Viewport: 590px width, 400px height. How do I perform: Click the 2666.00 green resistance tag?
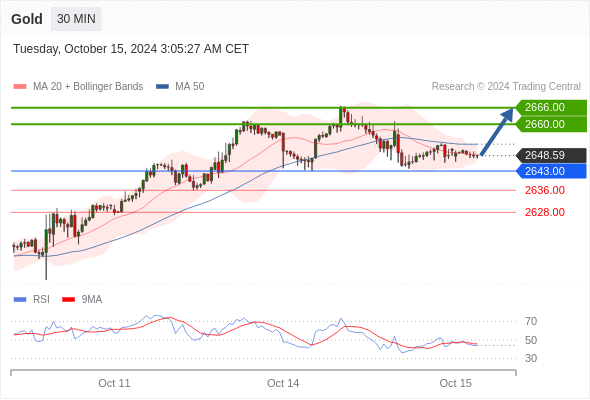[551, 107]
